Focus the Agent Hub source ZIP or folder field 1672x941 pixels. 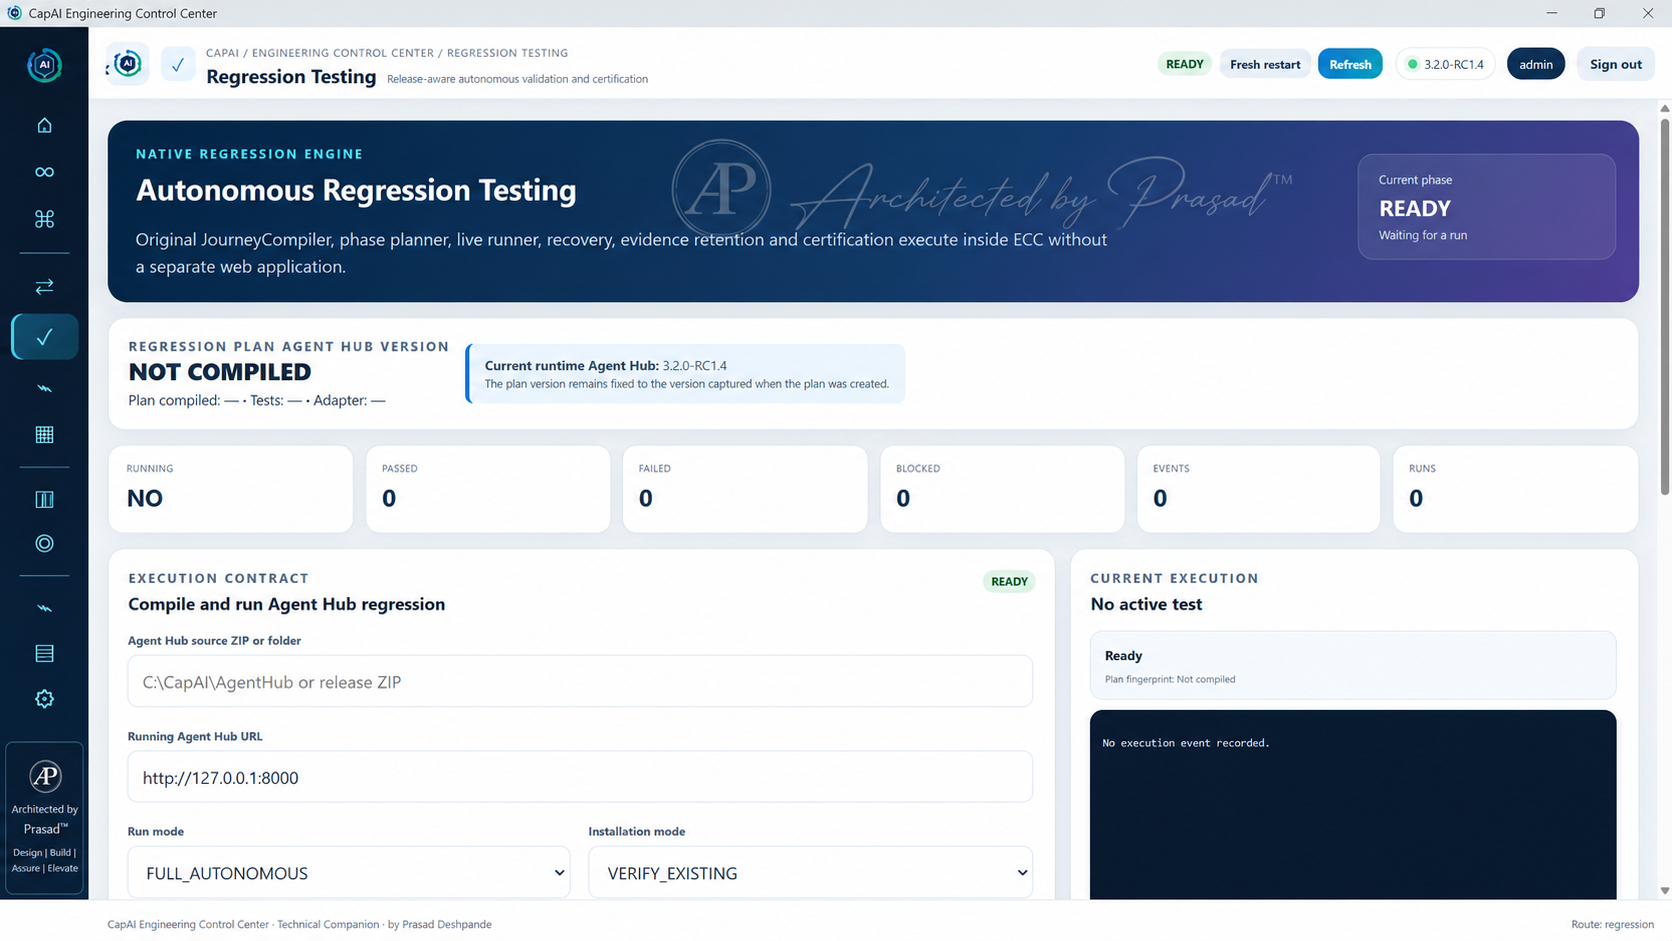pos(580,682)
